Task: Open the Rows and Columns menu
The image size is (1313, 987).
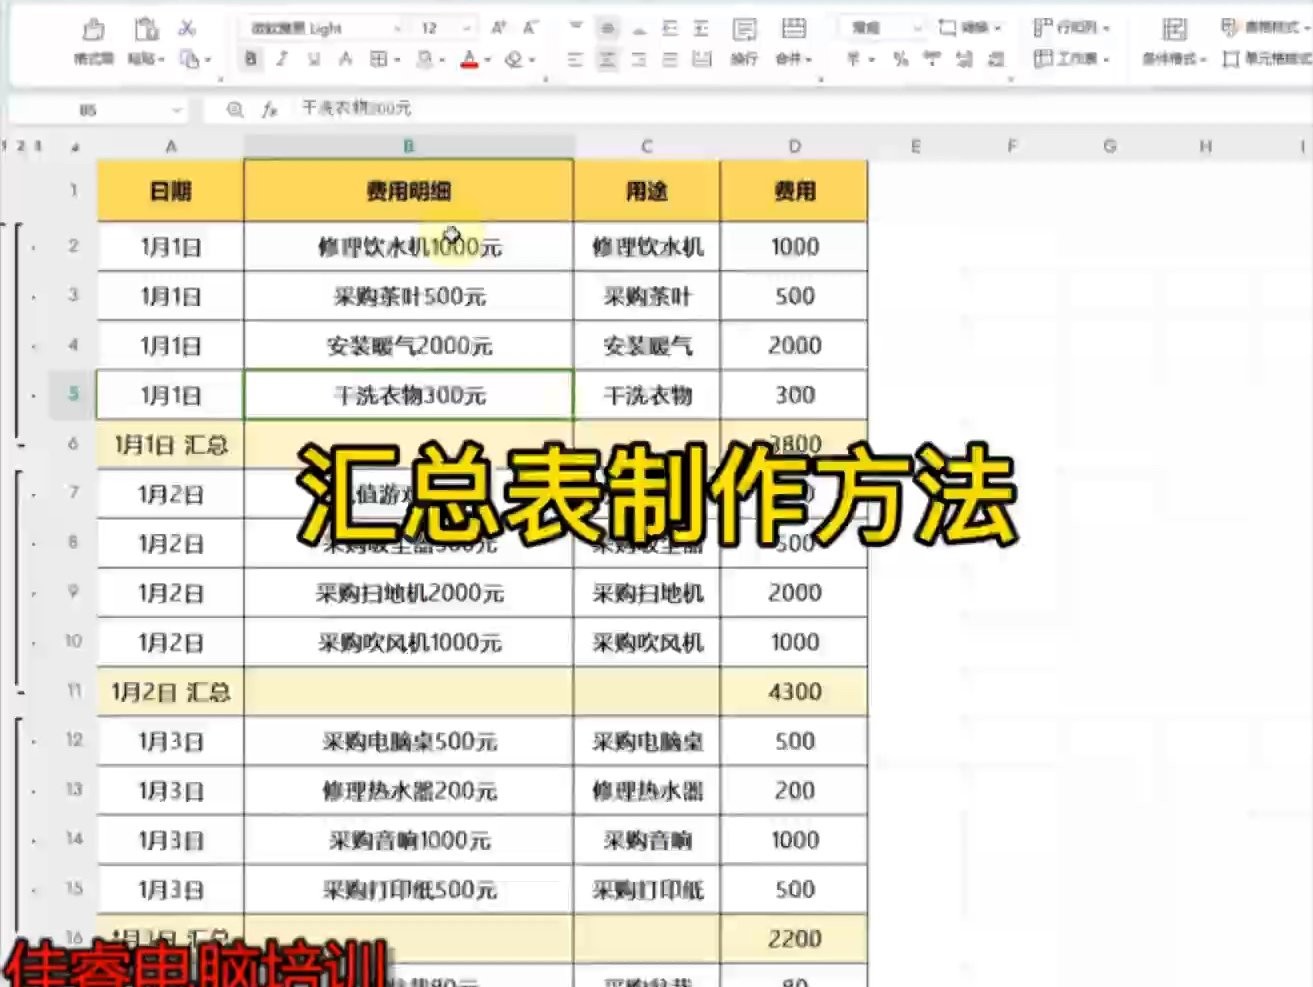Action: click(x=1072, y=28)
